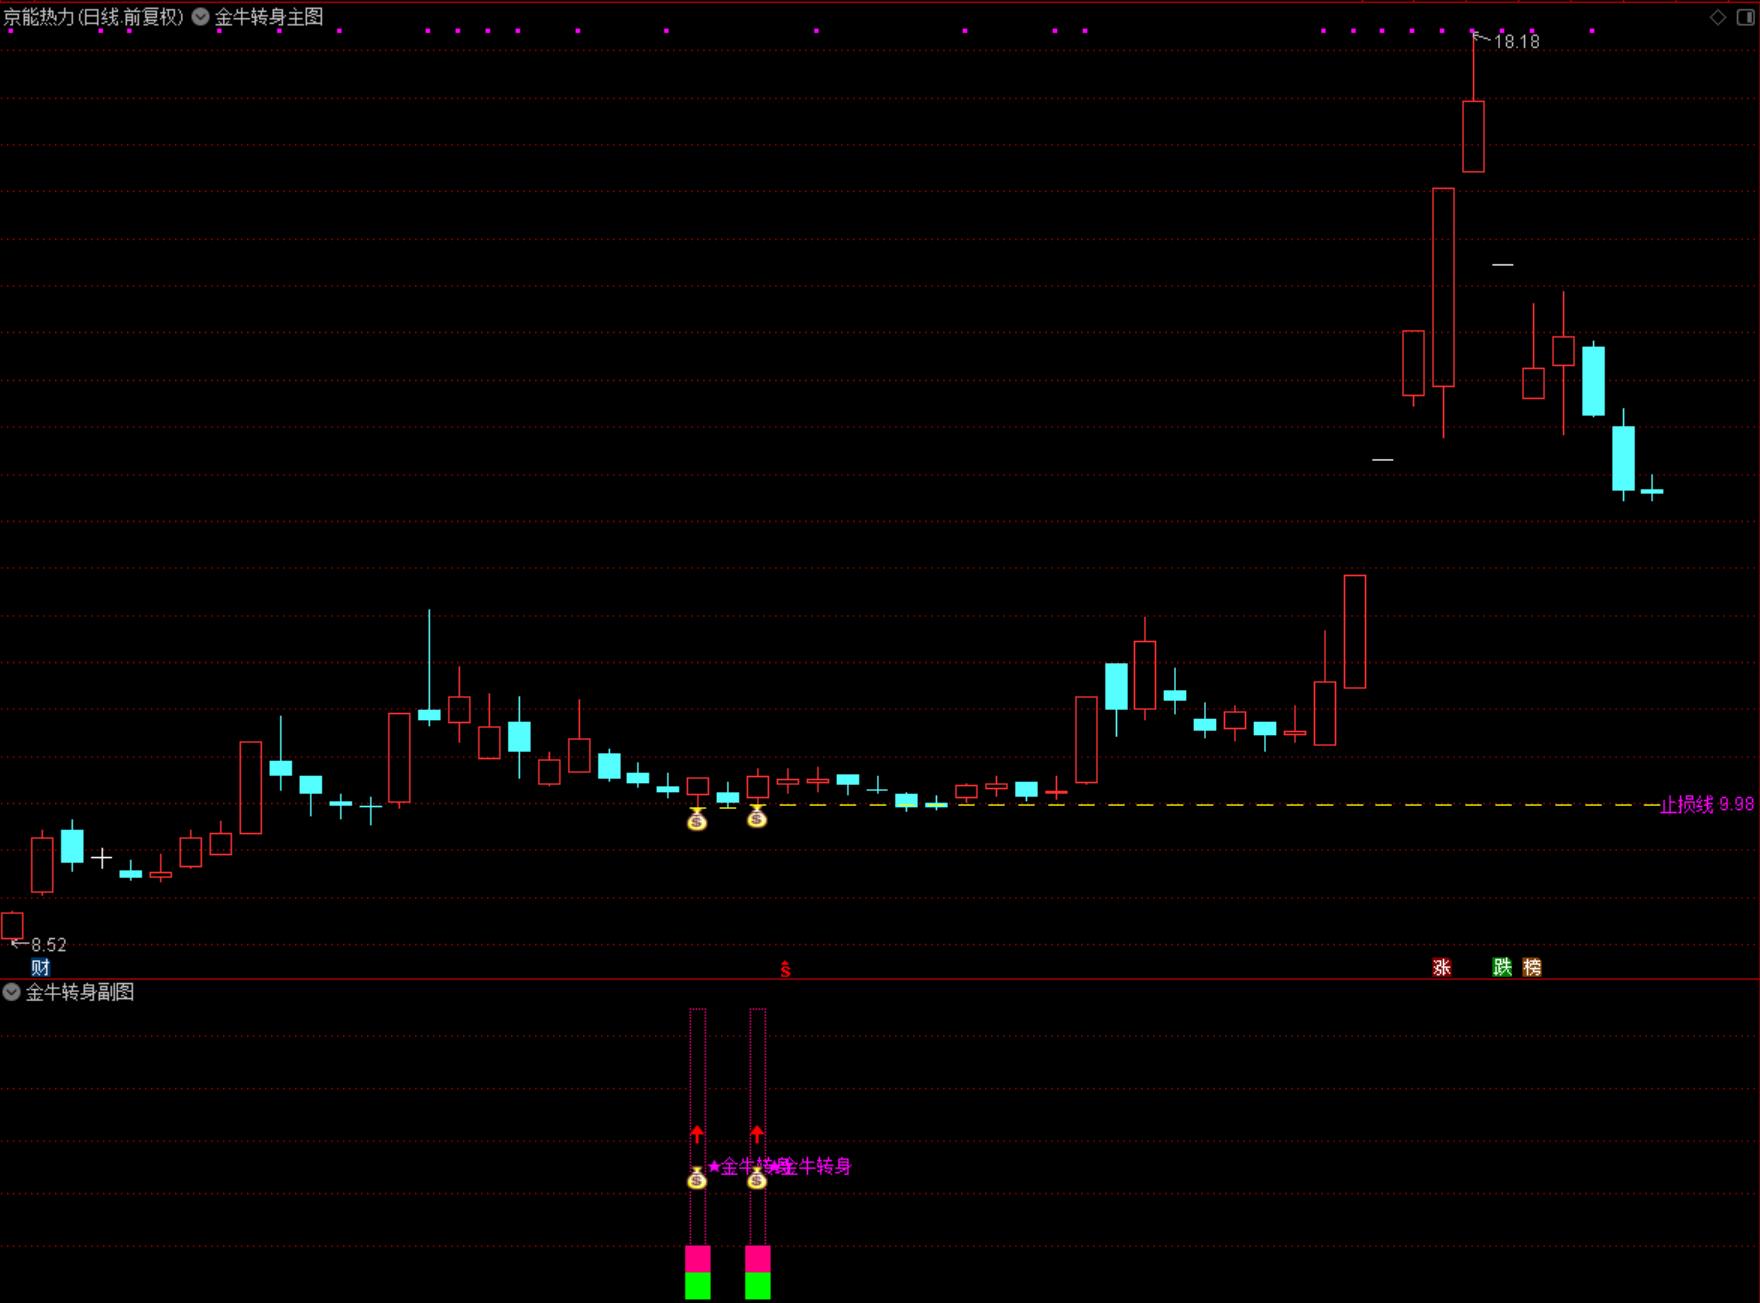1760x1303 pixels.
Task: Click the 金牛转身主图 indicator name
Action: coord(269,17)
